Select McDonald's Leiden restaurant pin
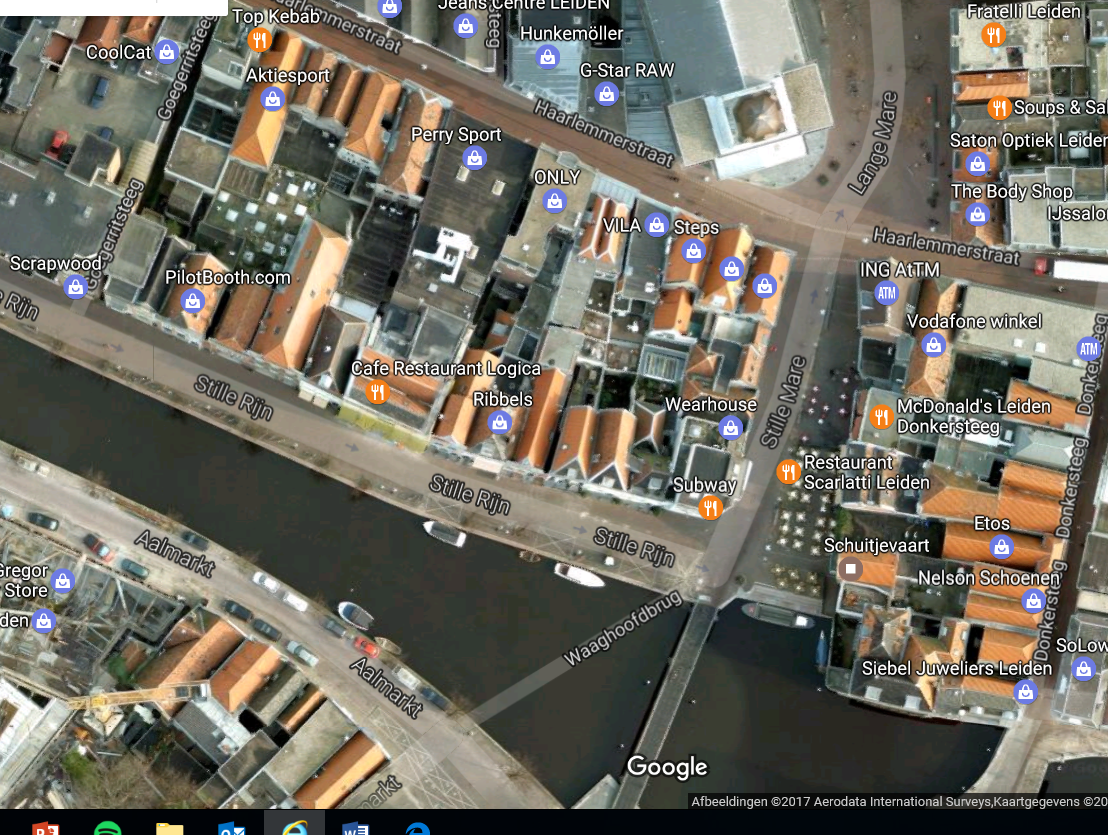Screen dimensions: 1108x835 point(881,417)
